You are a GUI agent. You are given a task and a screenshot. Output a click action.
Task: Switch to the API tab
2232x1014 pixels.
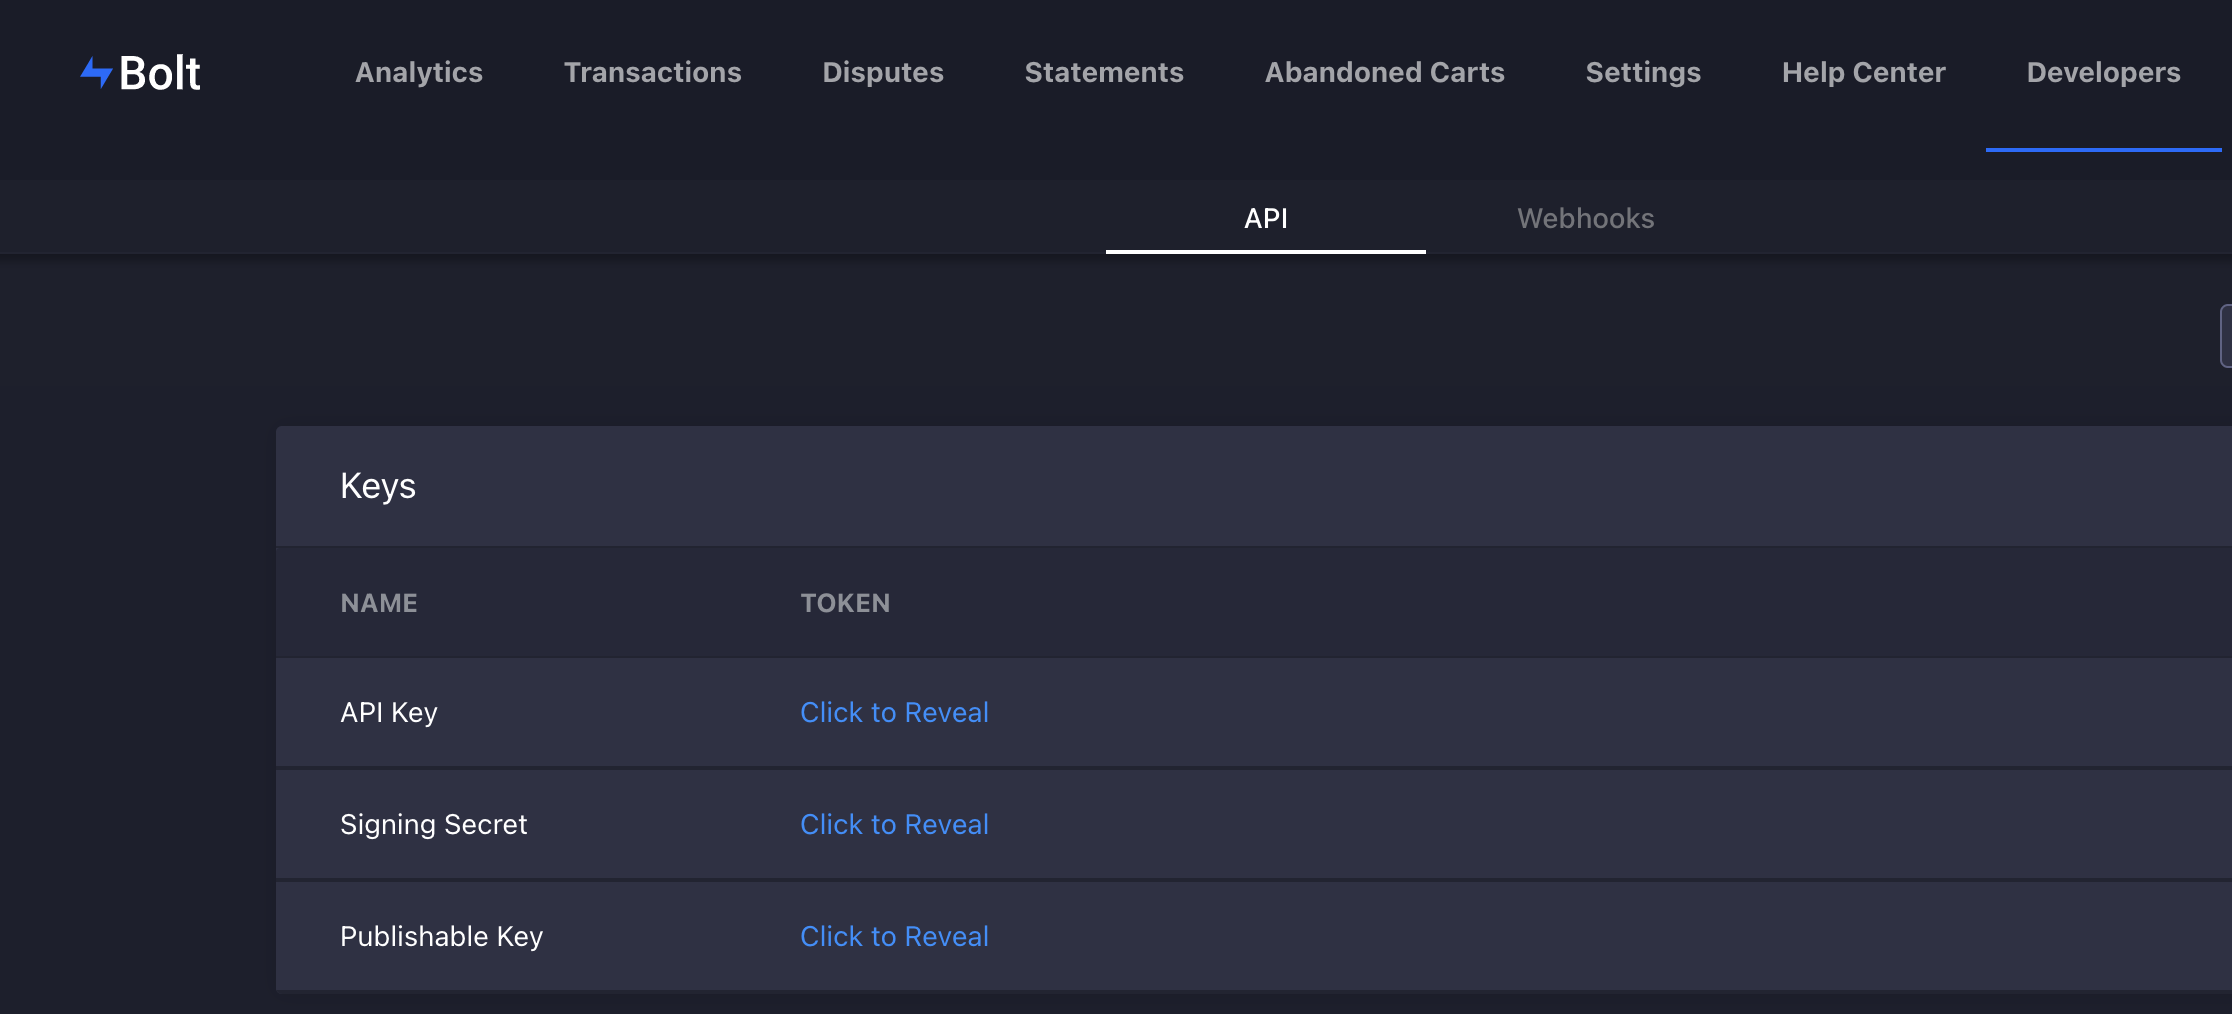click(x=1265, y=218)
